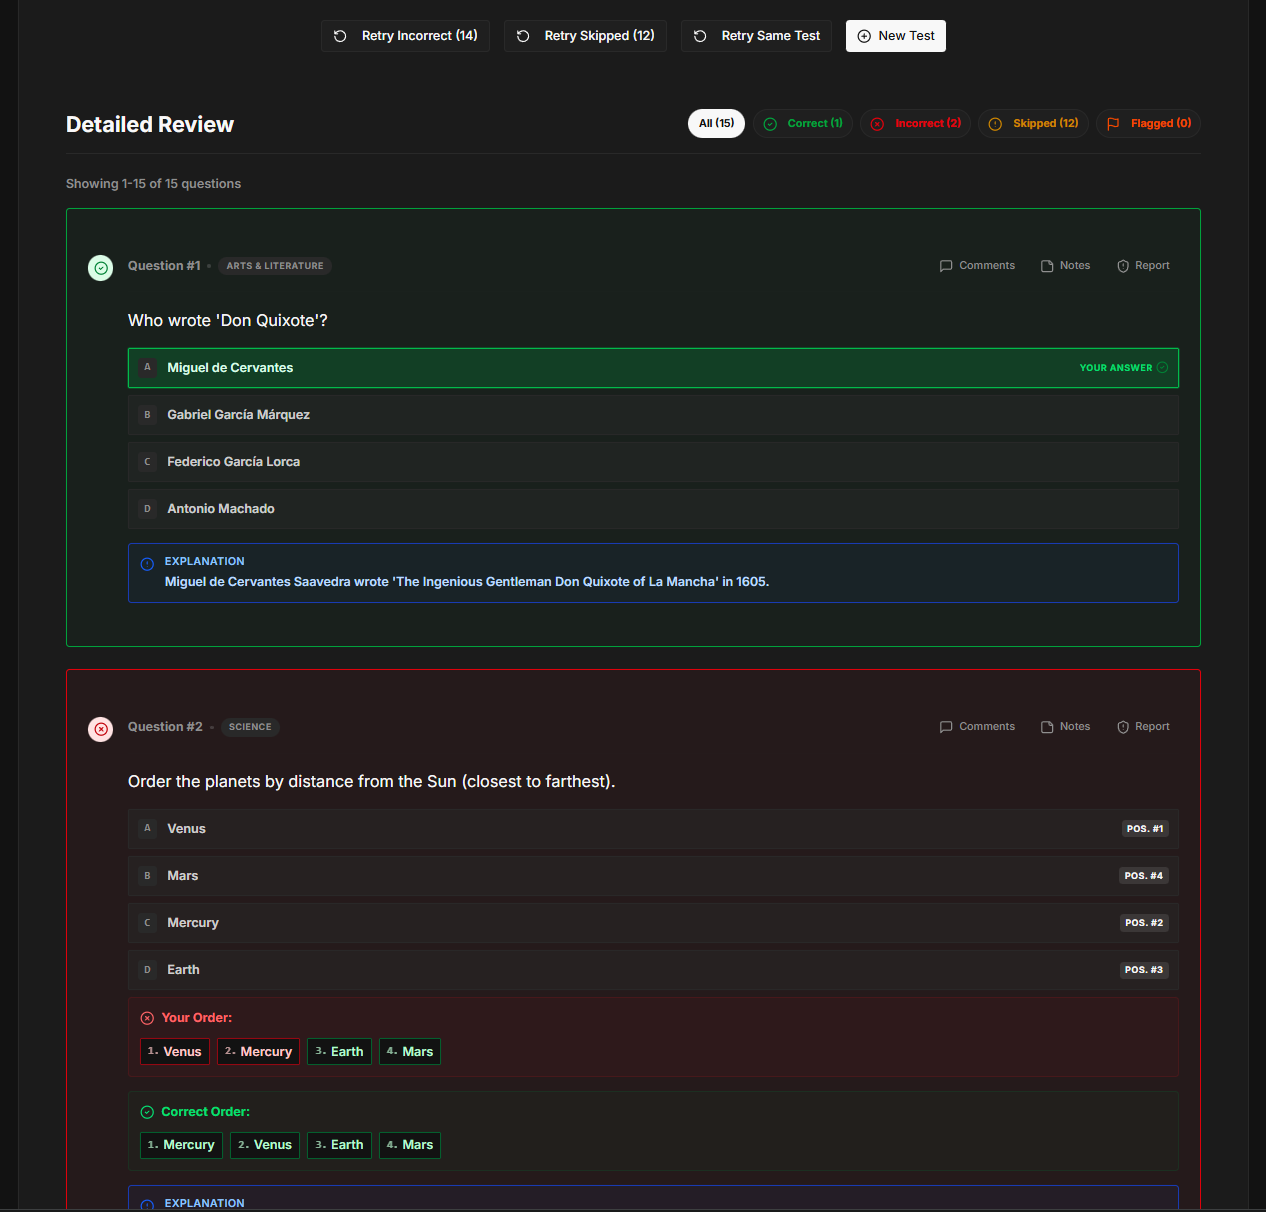Select answer Miguel de Cervantes

coord(653,368)
